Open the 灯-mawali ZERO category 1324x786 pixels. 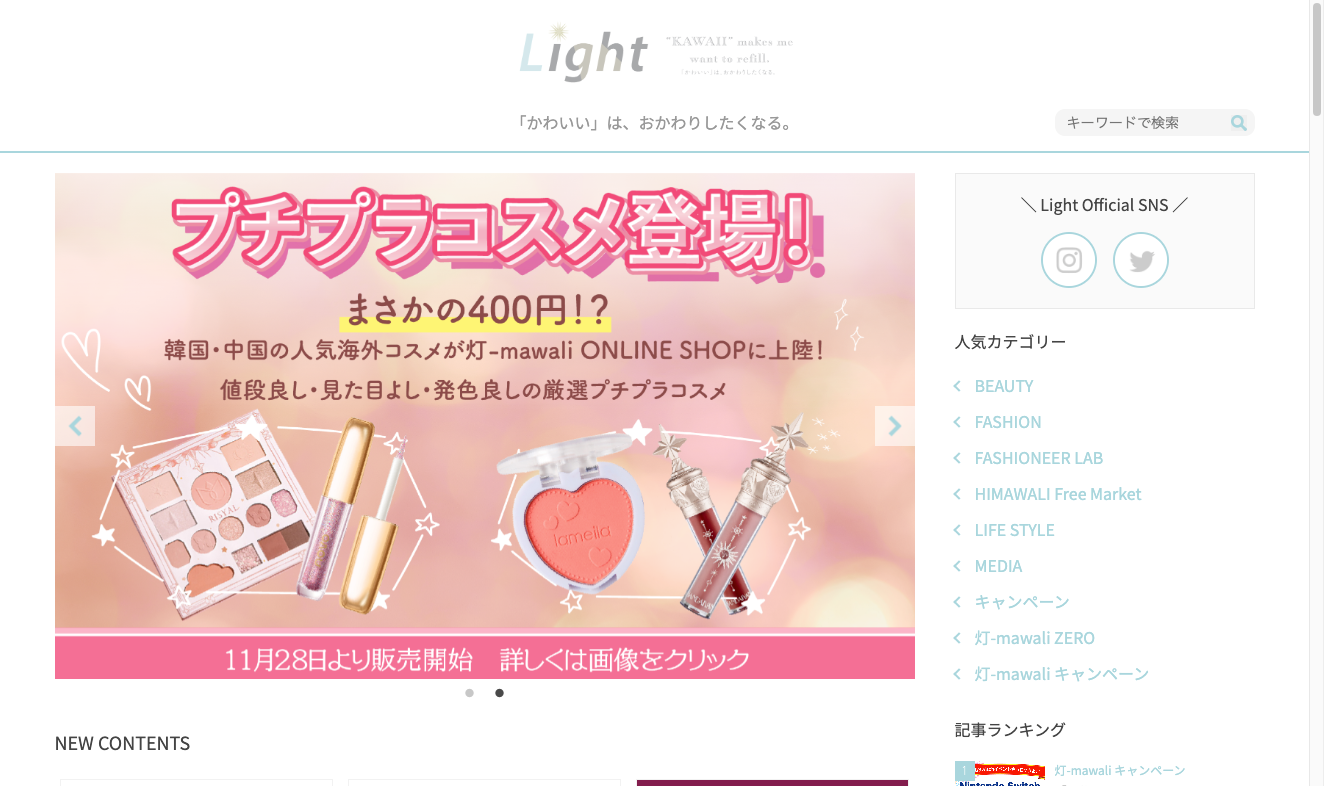(x=1035, y=638)
